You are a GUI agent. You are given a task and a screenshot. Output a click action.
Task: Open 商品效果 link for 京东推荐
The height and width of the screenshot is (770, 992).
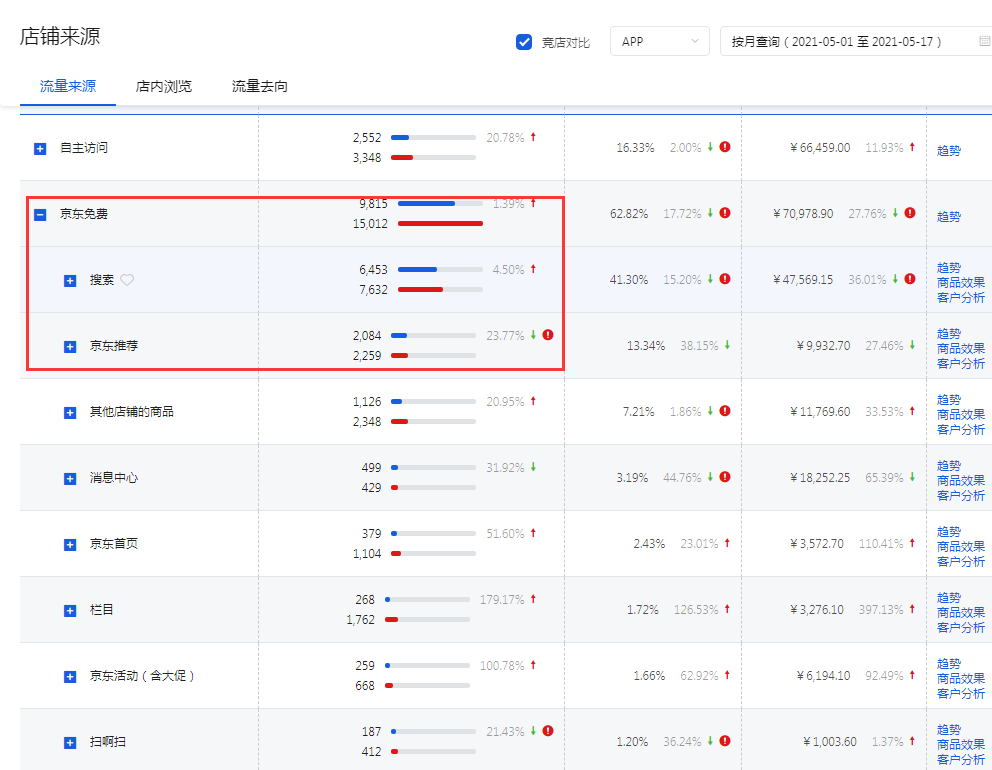tap(961, 349)
